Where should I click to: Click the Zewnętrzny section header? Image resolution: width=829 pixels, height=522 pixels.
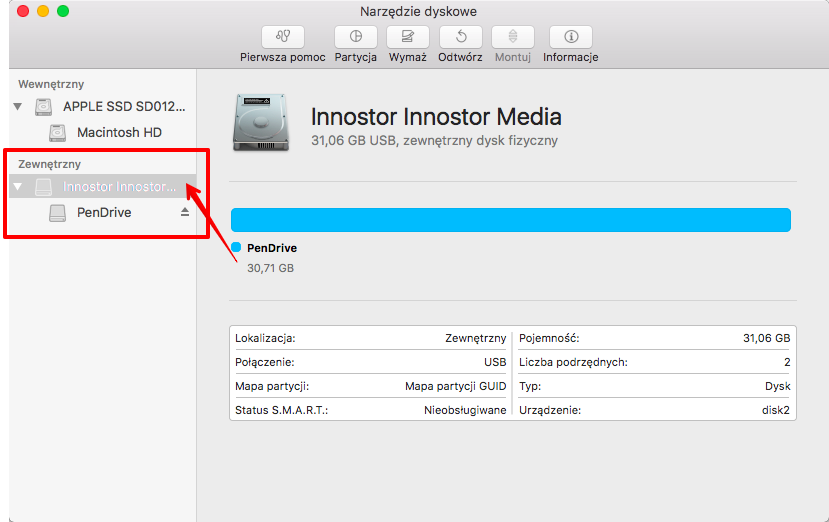point(50,164)
